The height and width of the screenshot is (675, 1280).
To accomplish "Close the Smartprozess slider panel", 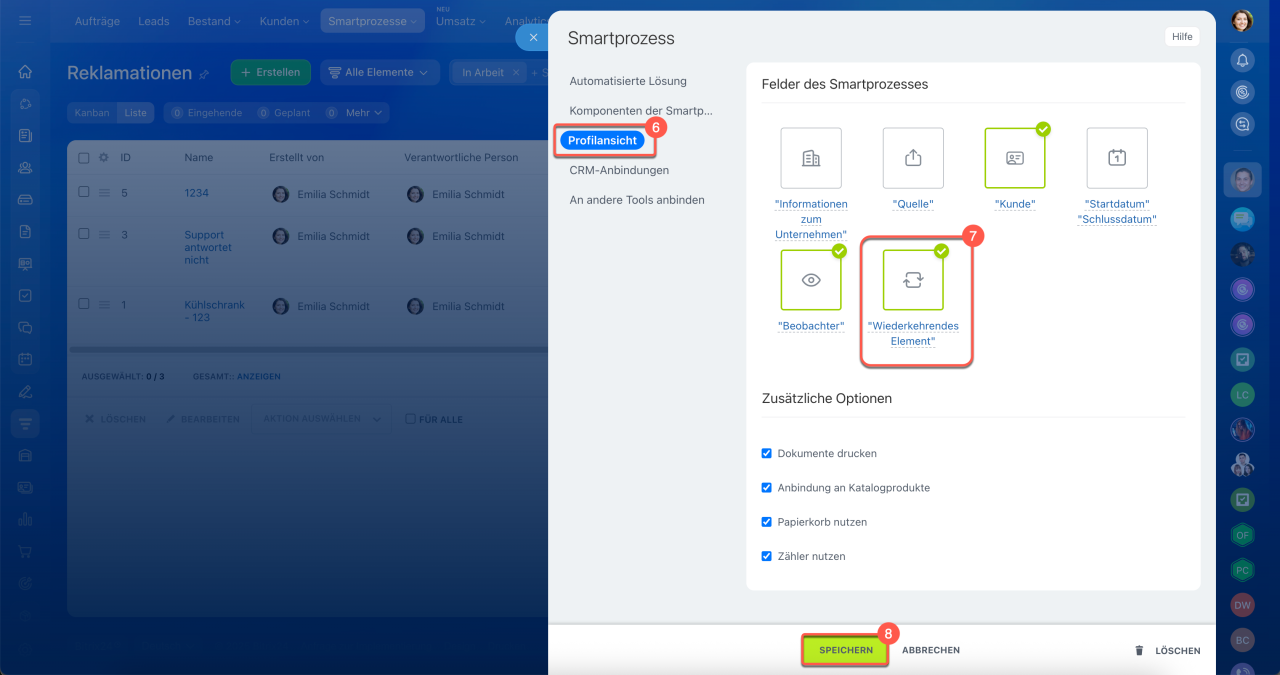I will 533,37.
